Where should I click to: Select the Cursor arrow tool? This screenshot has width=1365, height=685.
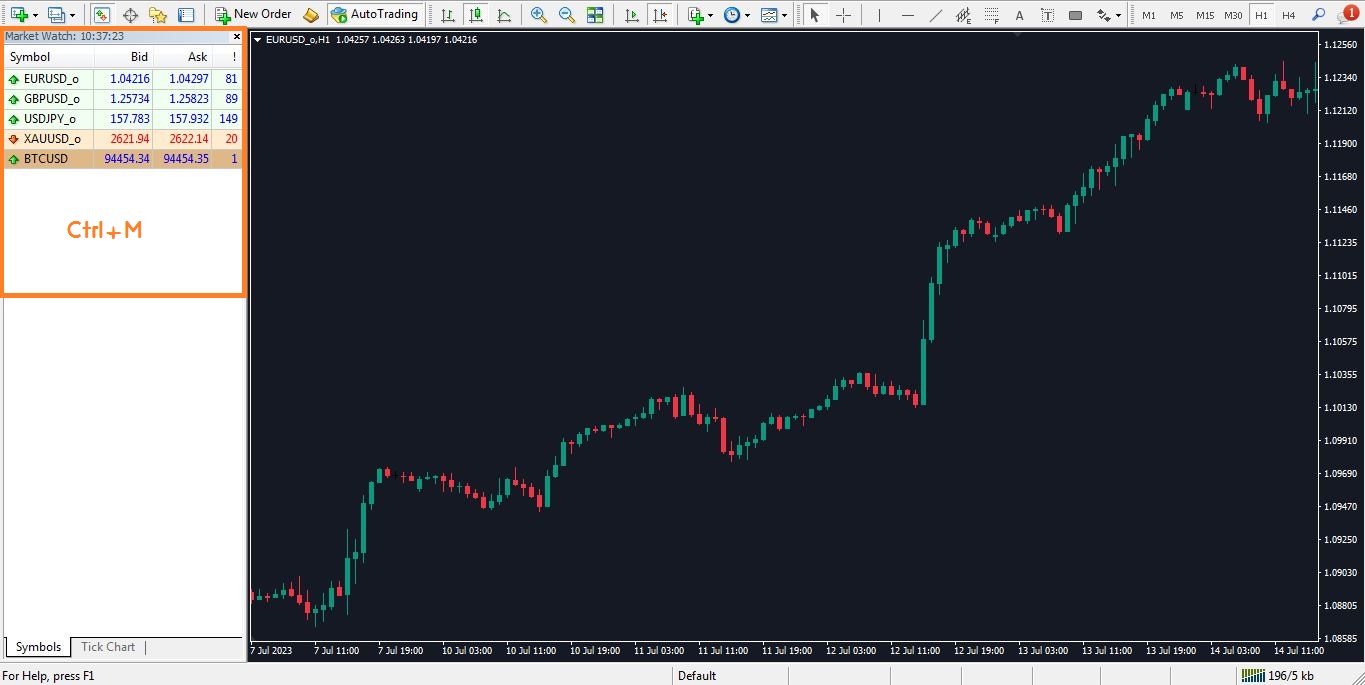[815, 15]
